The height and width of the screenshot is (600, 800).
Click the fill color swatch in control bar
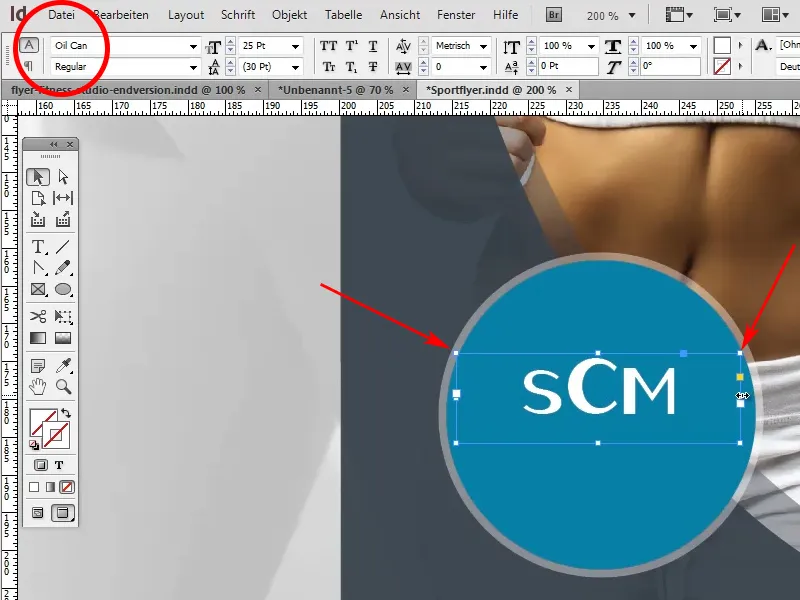[x=722, y=46]
